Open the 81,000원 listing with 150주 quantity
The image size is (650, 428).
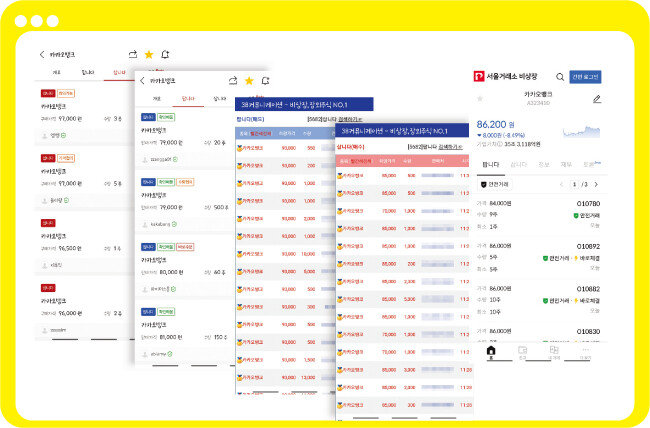pos(185,333)
